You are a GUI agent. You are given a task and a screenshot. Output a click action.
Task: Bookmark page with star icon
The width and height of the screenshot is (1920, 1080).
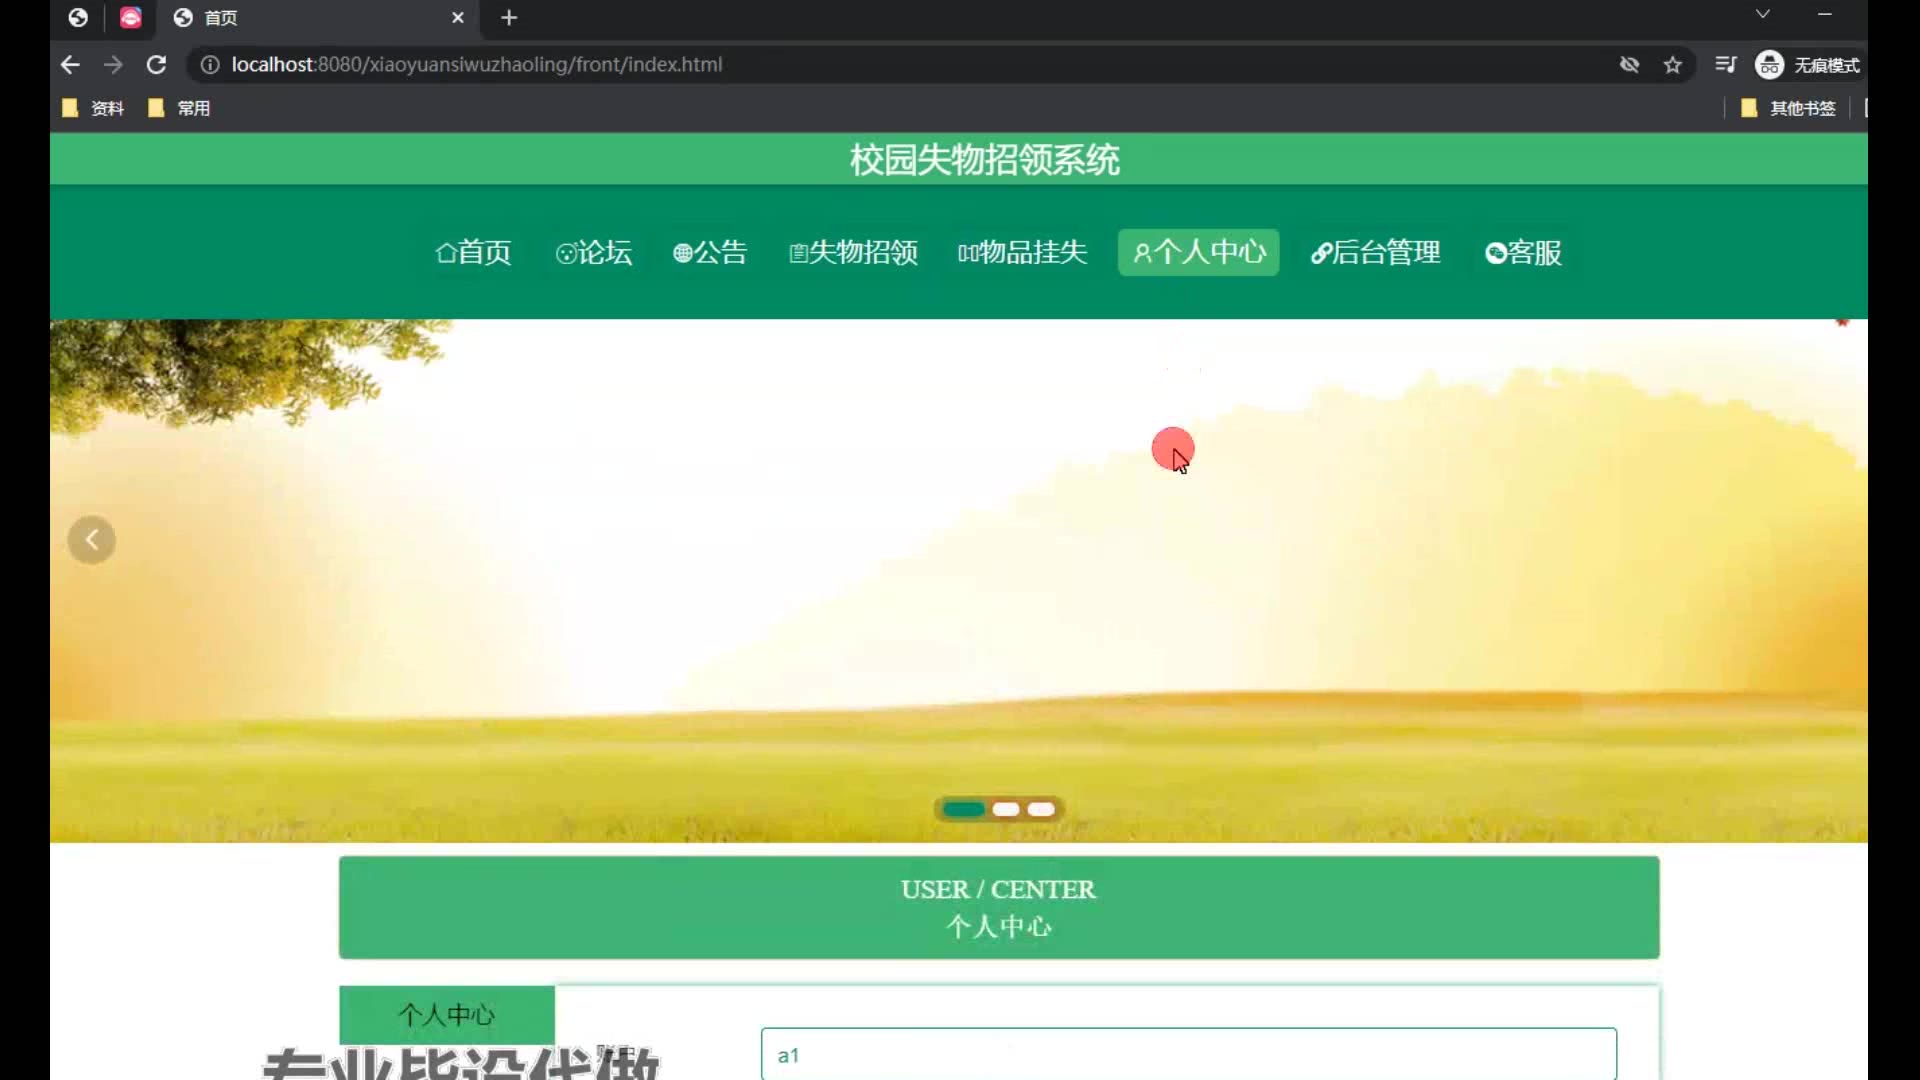(1673, 65)
